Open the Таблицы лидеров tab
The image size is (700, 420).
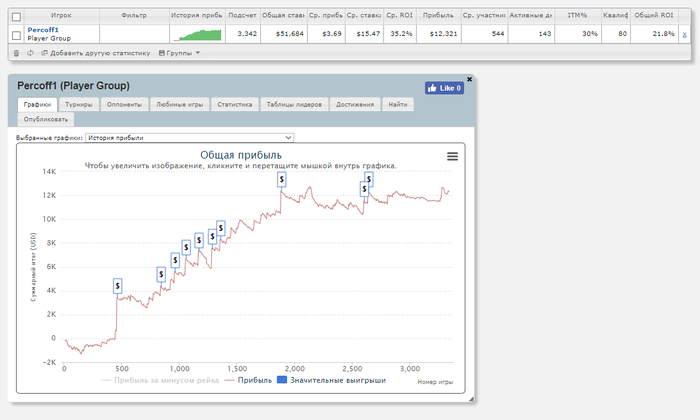click(294, 104)
